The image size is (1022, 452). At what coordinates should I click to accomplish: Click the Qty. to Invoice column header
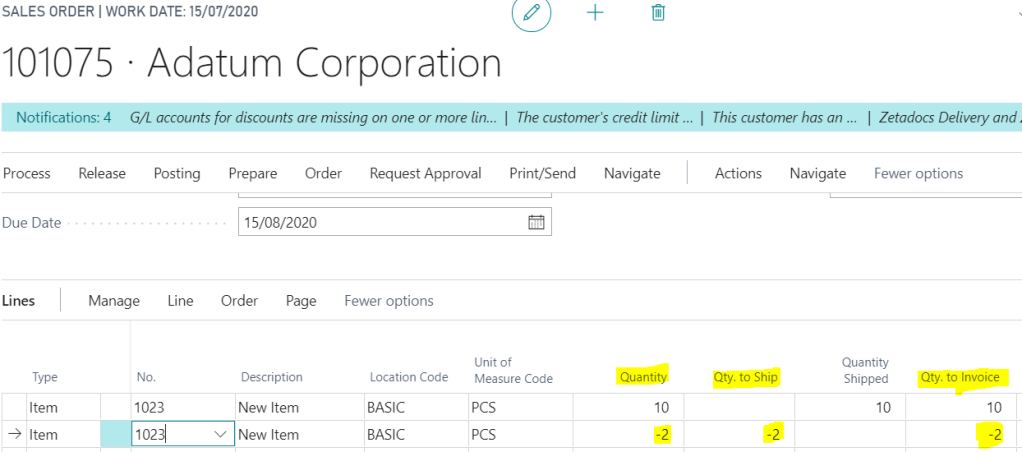click(x=960, y=377)
